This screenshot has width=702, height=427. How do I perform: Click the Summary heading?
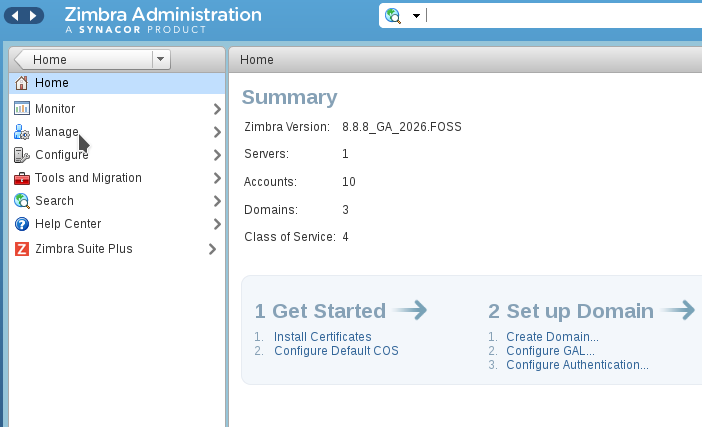tap(290, 97)
